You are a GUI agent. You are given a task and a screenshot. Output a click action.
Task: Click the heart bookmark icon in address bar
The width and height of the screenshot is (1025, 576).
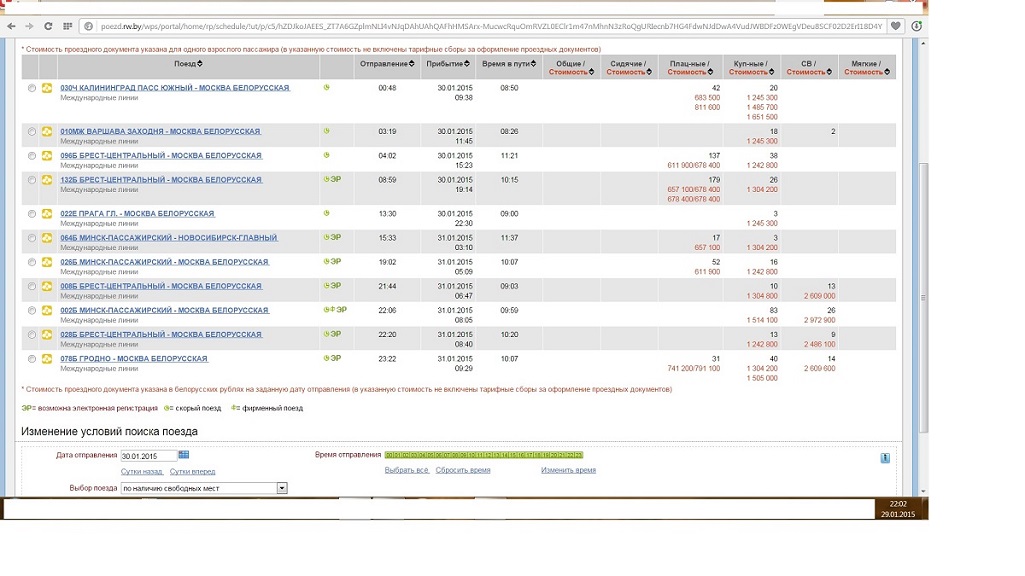[x=896, y=26]
